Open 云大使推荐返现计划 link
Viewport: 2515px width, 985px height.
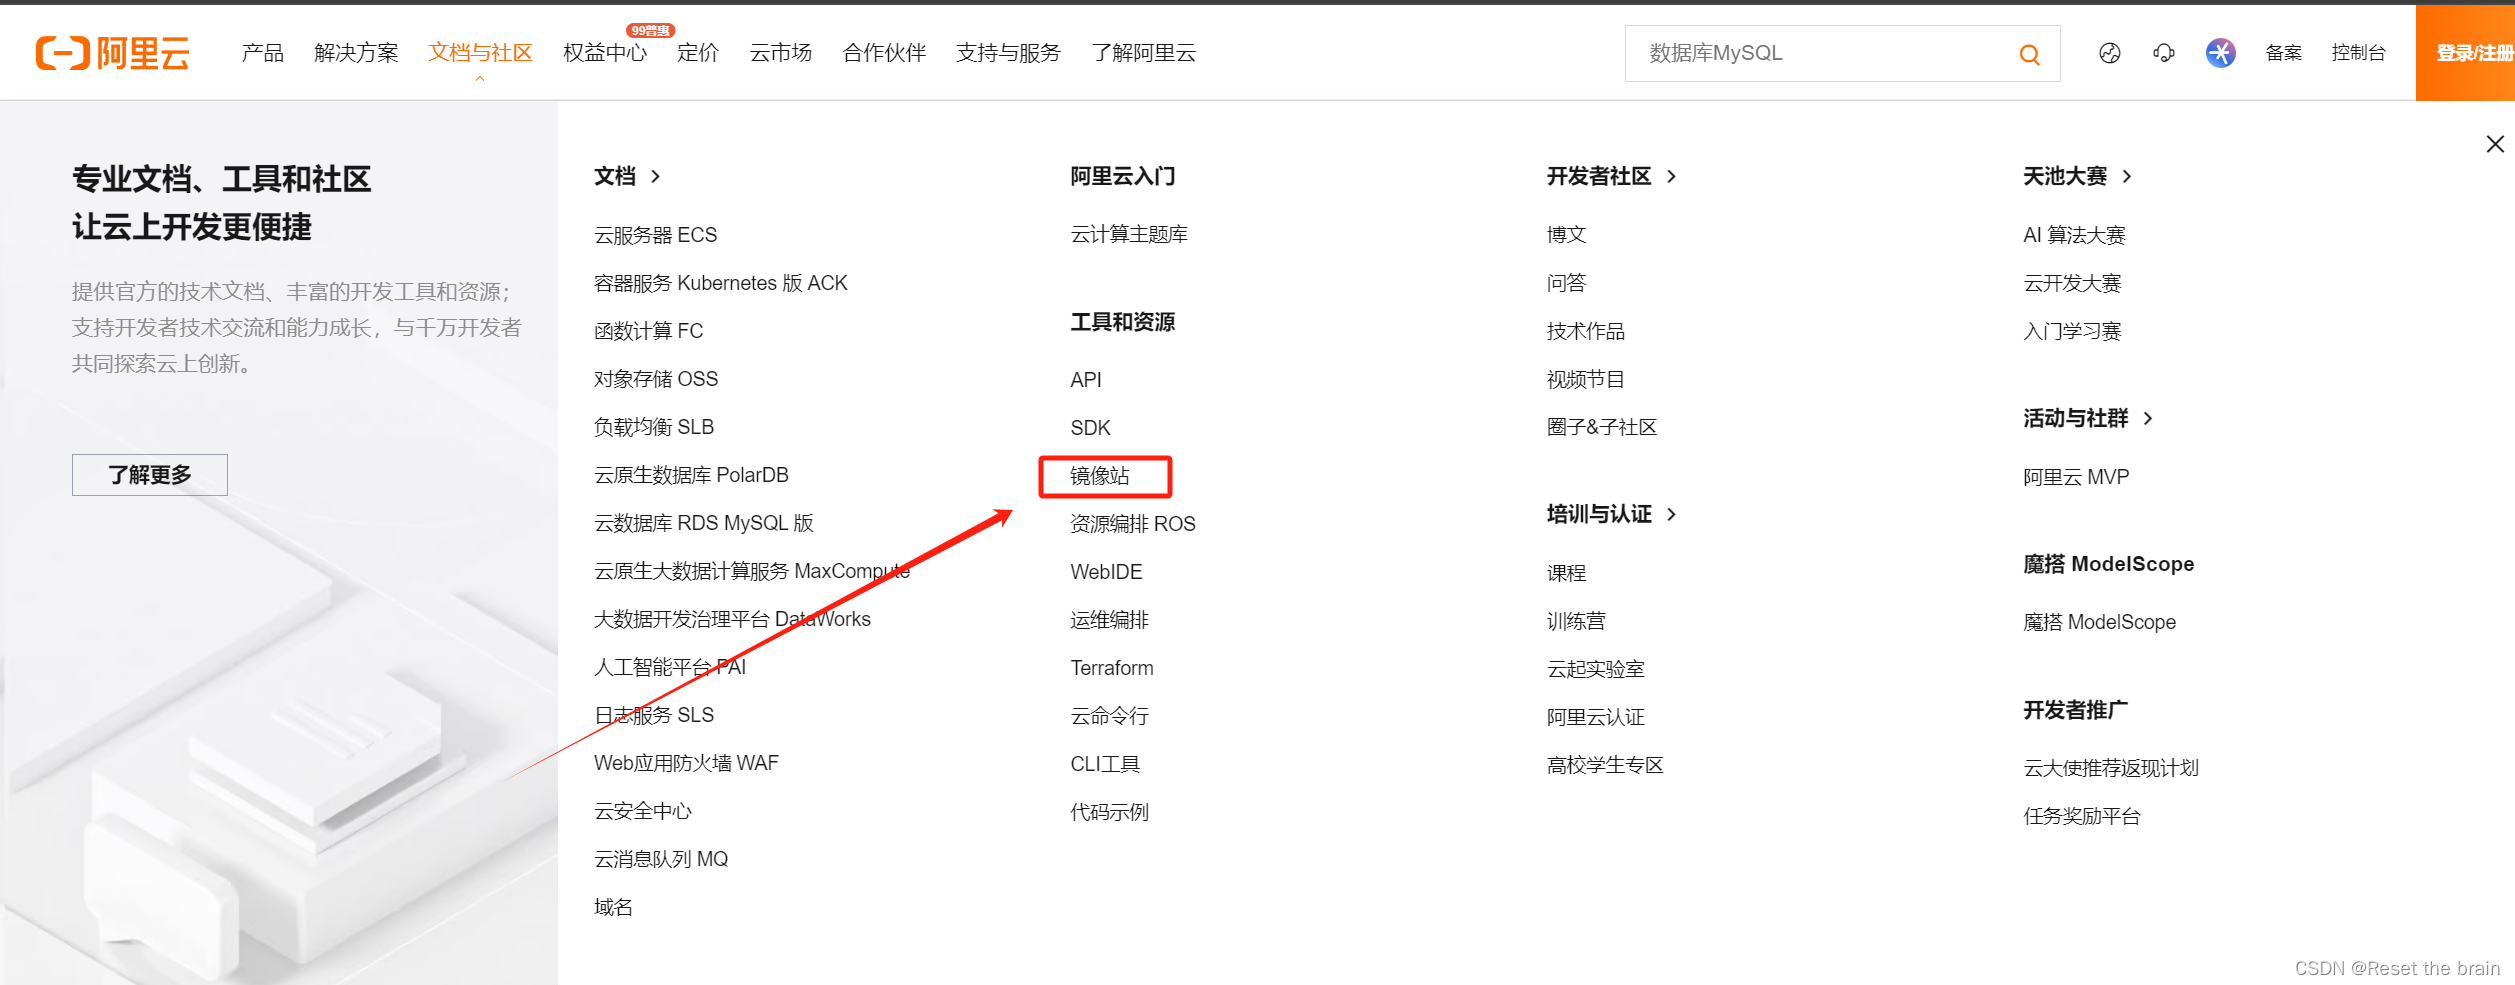2111,768
